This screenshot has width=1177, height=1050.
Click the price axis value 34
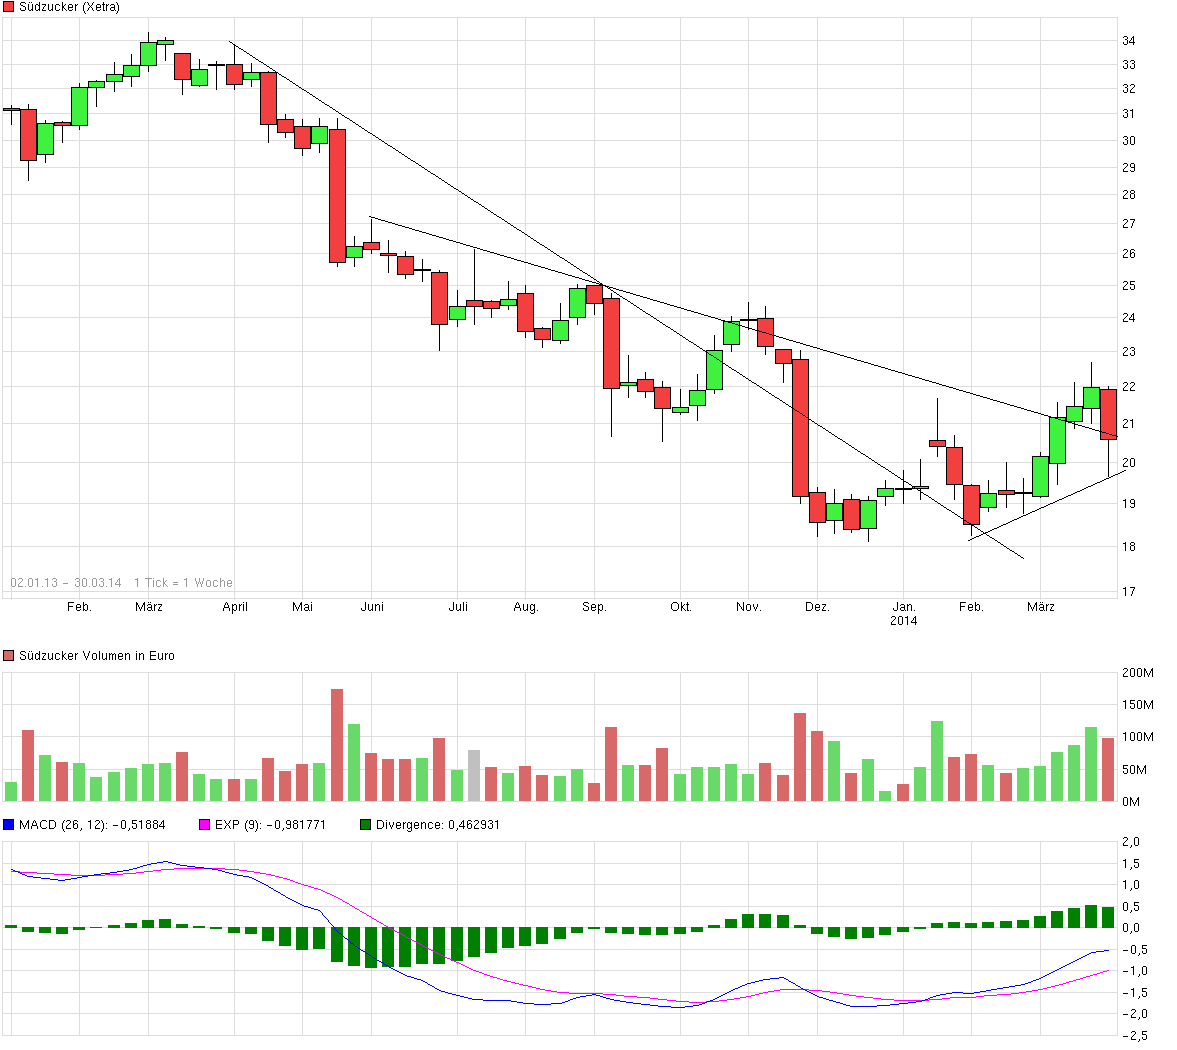pyautogui.click(x=1129, y=41)
